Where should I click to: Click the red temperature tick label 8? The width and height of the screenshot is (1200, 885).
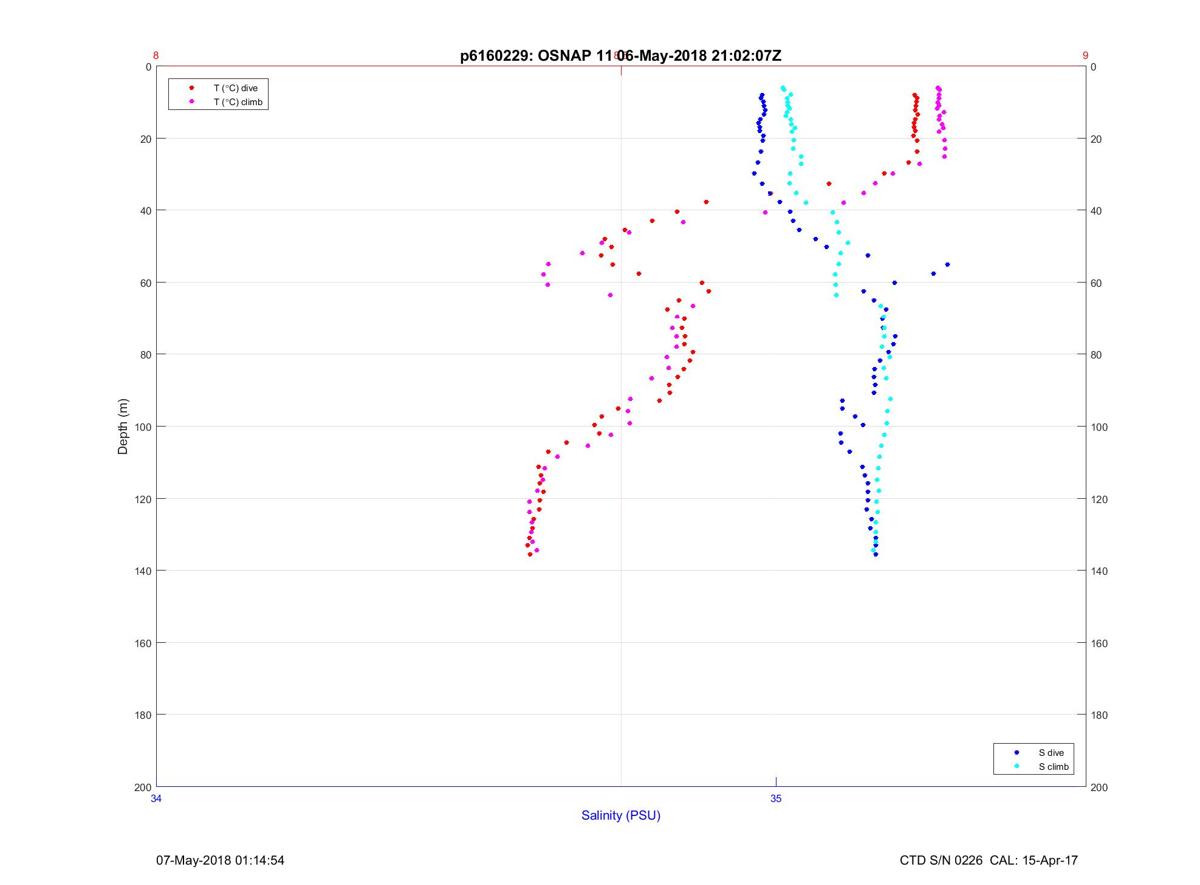coord(156,56)
